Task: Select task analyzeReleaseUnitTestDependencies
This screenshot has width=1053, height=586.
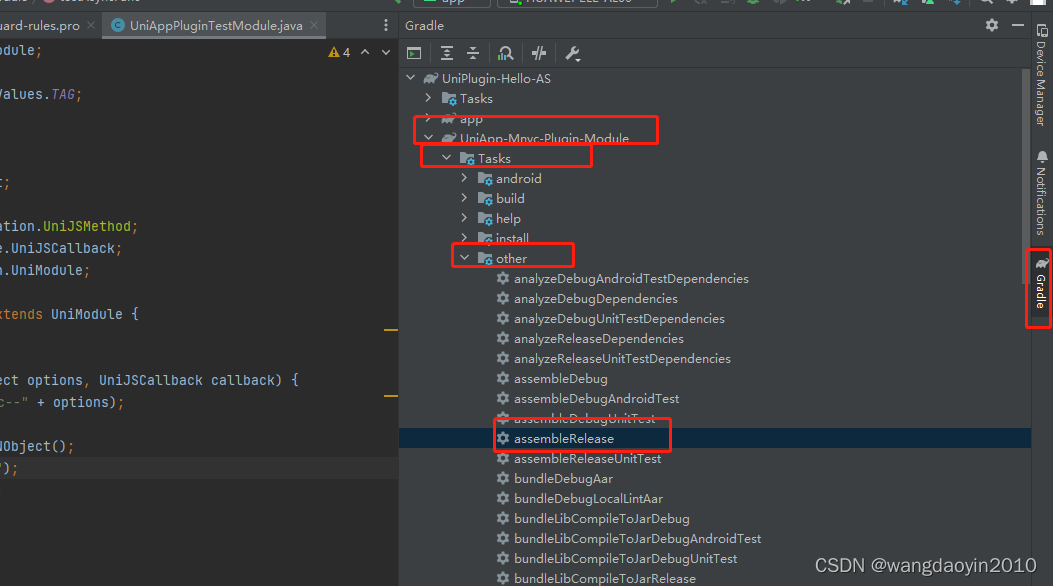Action: pyautogui.click(x=622, y=358)
